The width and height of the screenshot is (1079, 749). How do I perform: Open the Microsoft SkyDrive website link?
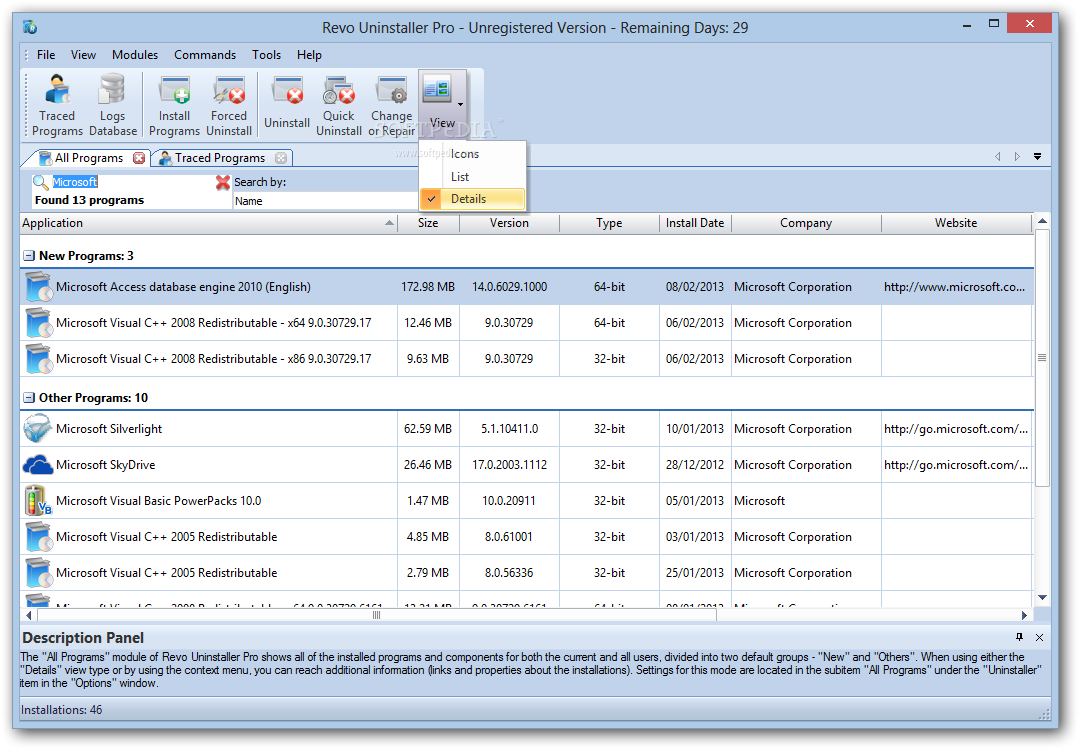(956, 465)
